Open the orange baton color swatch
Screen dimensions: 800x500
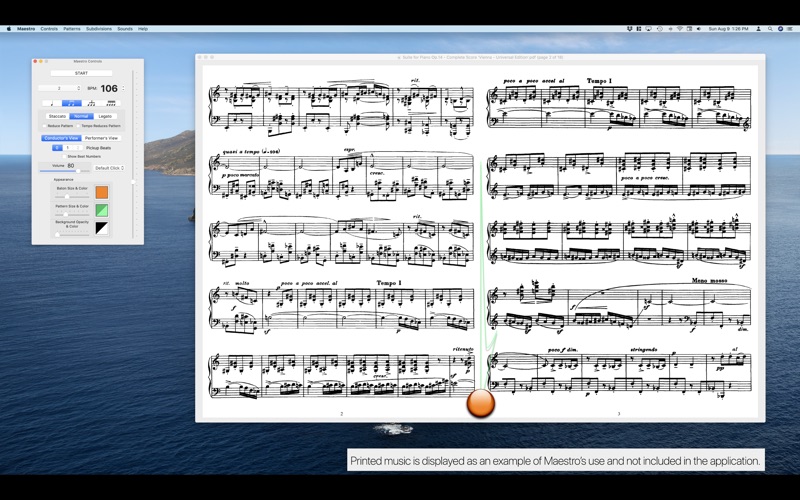coord(102,192)
